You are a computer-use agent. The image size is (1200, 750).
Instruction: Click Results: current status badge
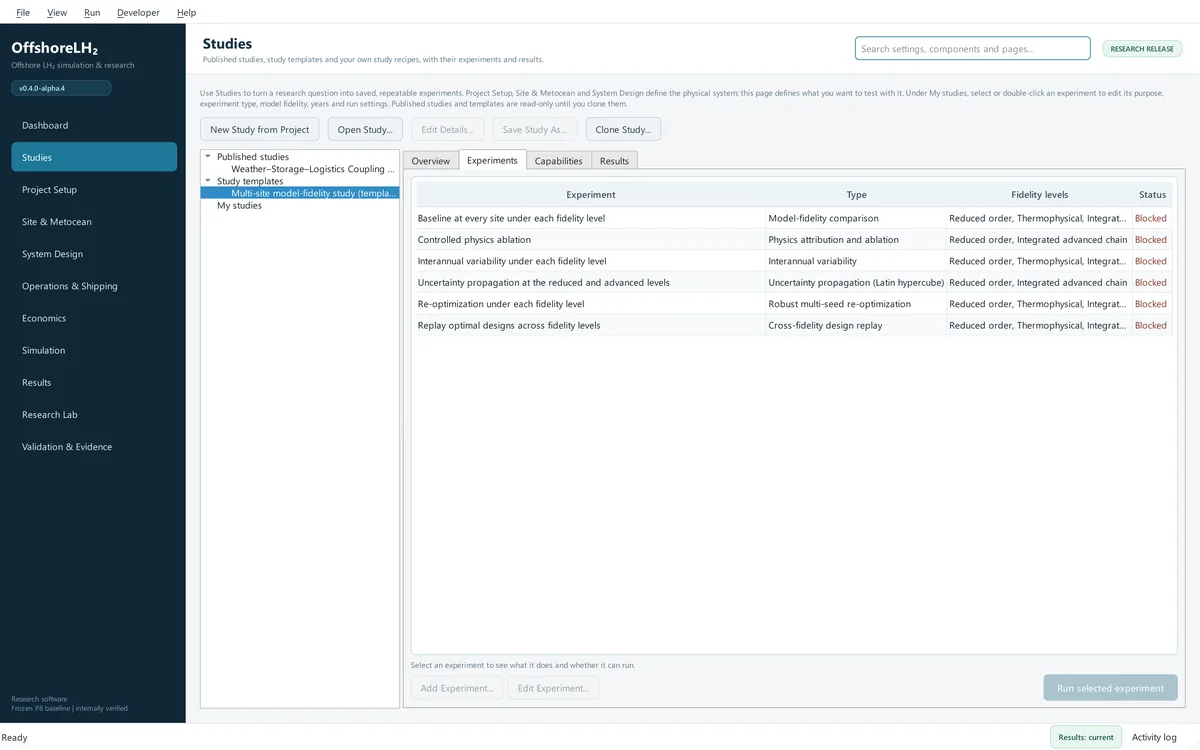[1086, 737]
